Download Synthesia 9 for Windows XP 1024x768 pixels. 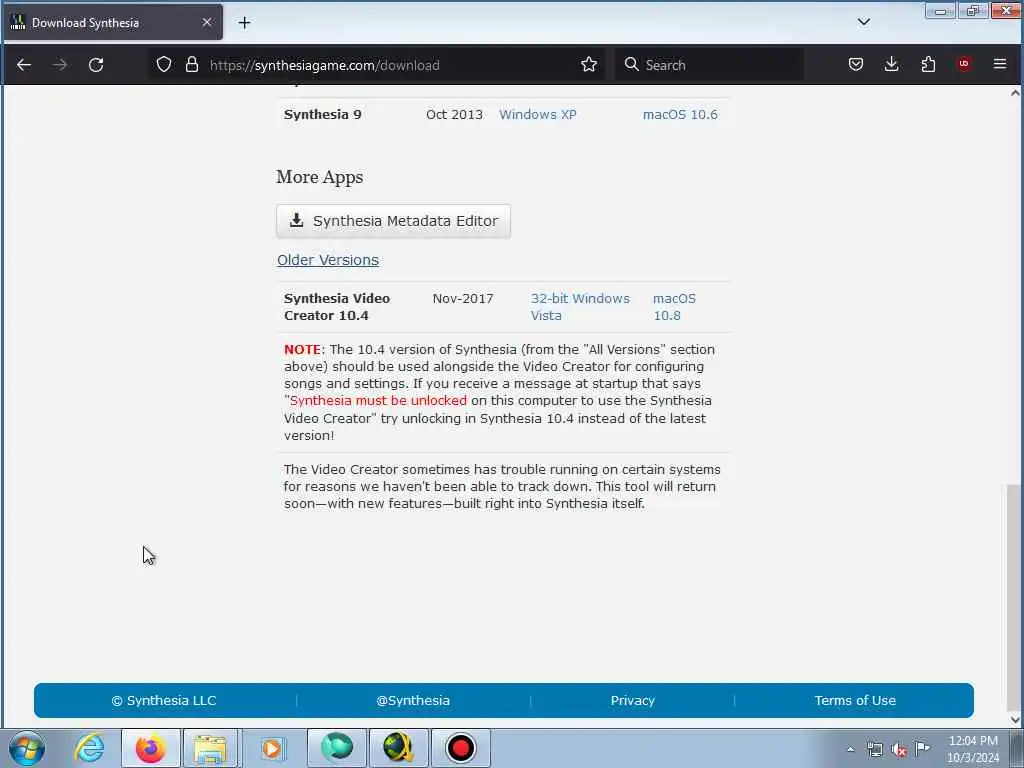[537, 114]
